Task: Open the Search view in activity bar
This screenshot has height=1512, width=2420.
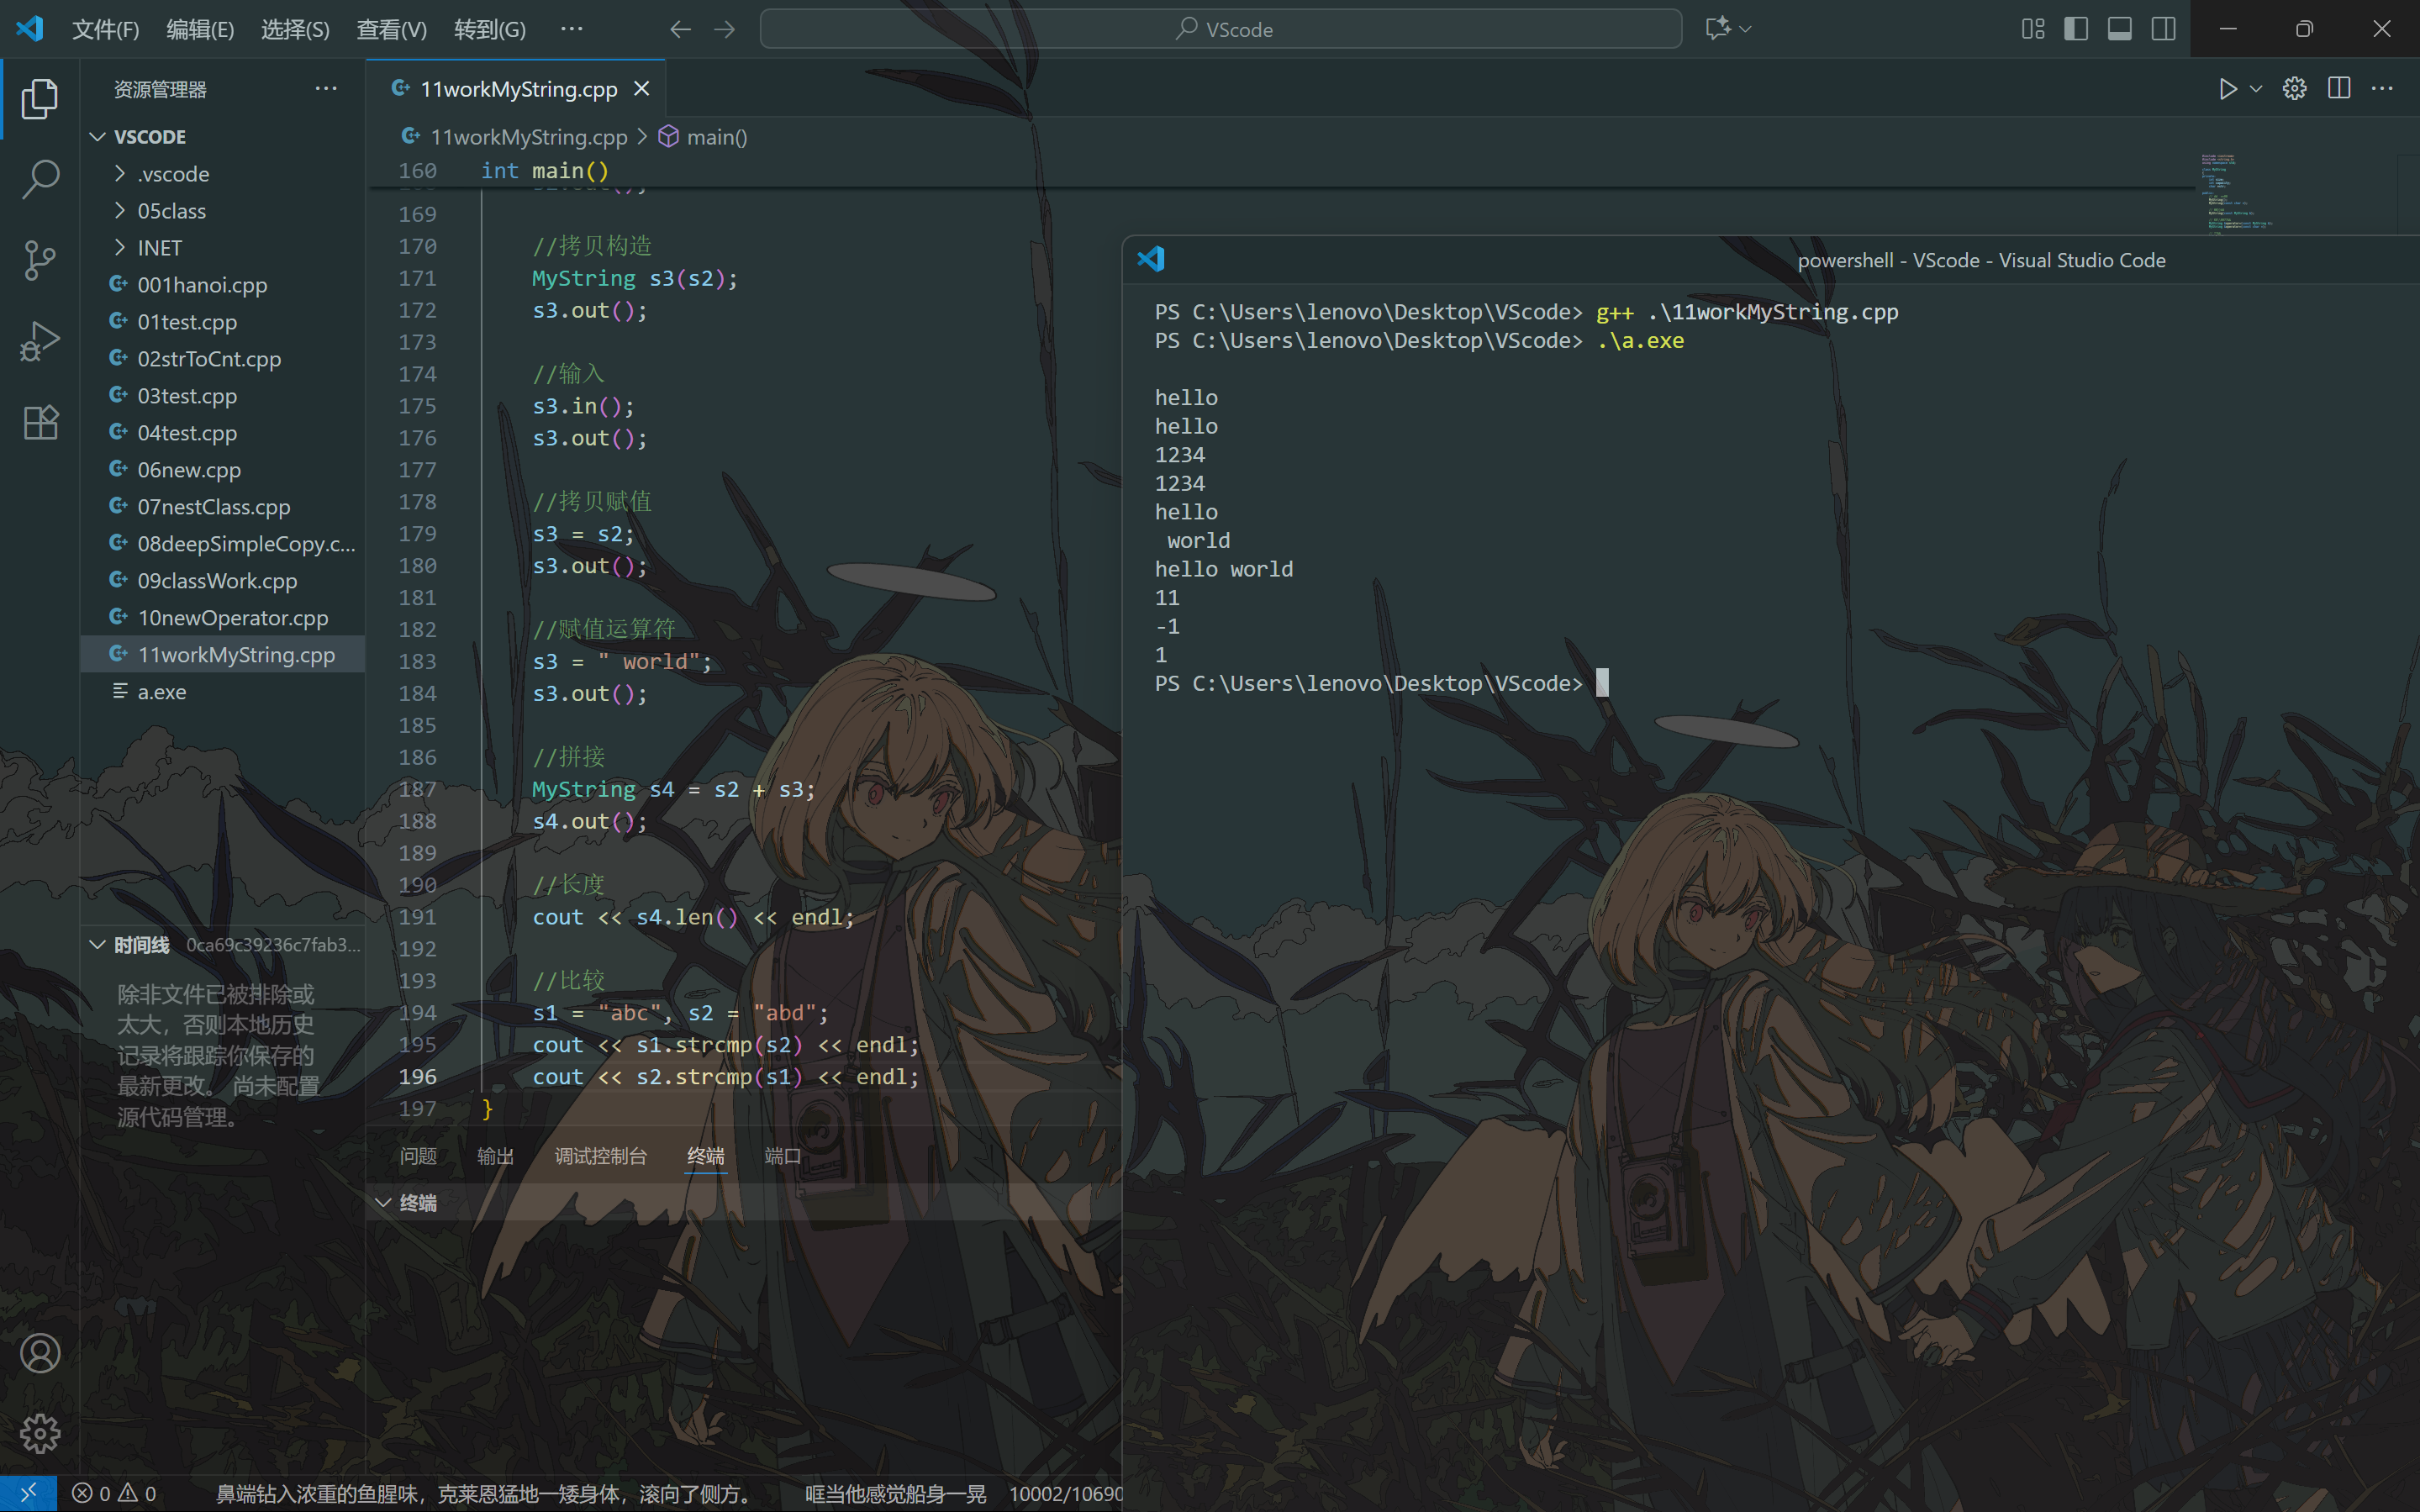Action: tap(40, 180)
